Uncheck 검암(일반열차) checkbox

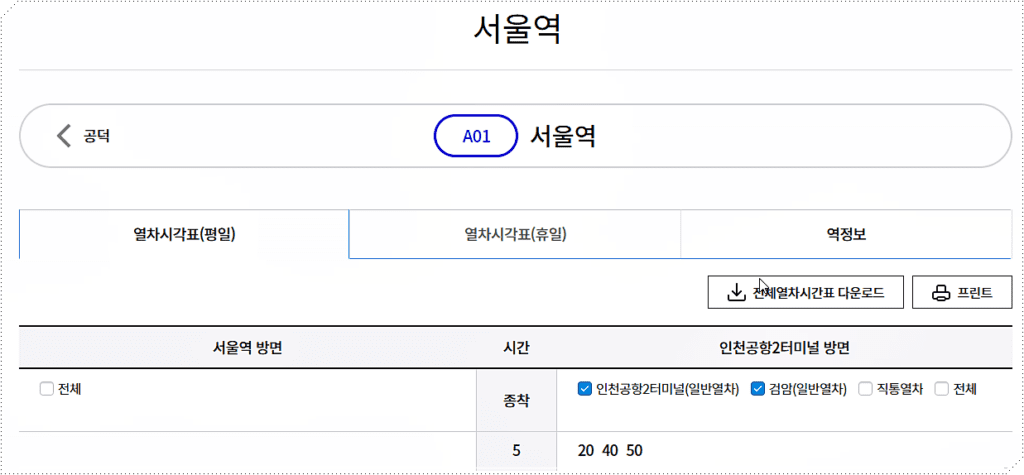click(x=758, y=389)
